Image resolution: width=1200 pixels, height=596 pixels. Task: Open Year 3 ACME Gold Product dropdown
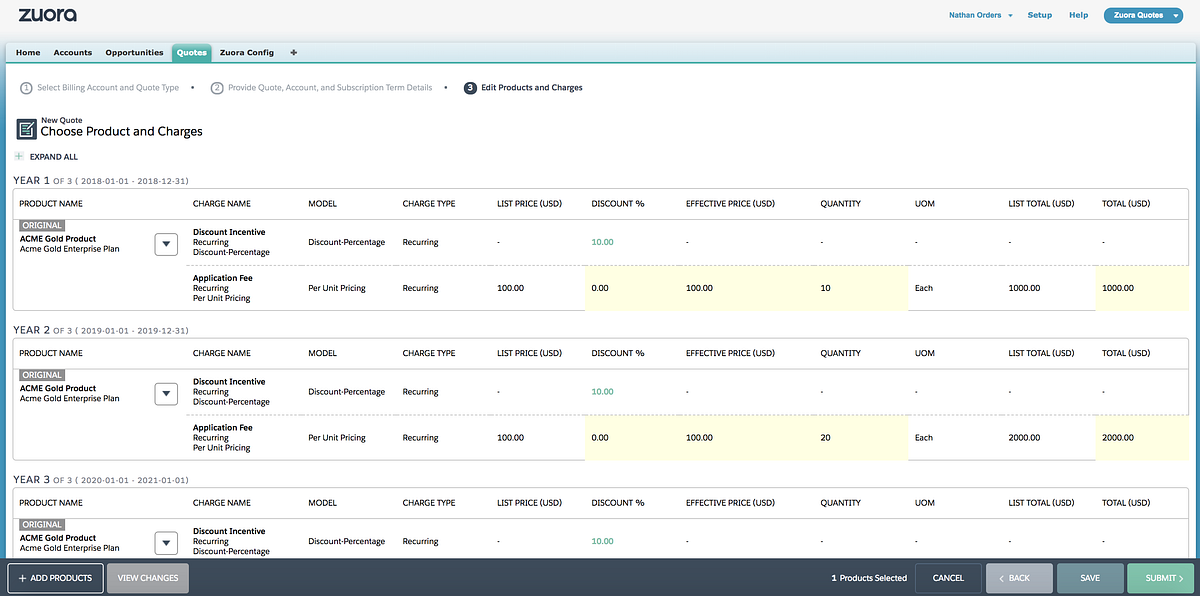(166, 543)
